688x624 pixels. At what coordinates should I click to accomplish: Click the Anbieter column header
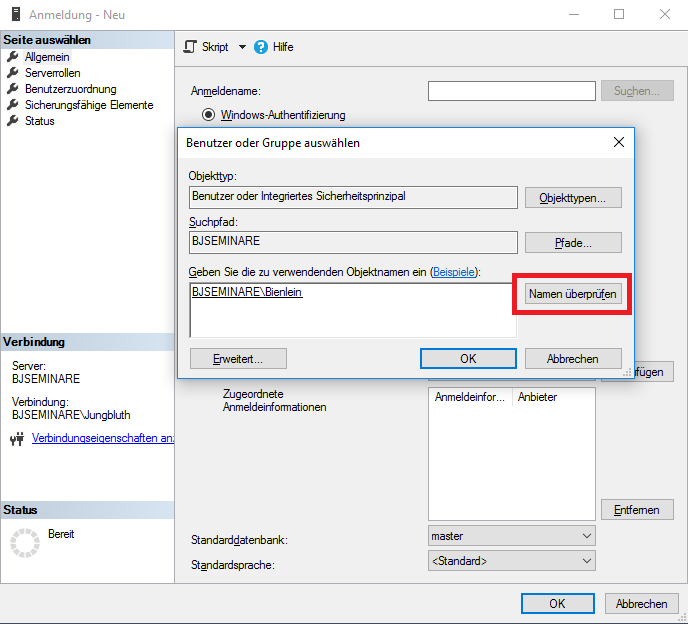[538, 397]
